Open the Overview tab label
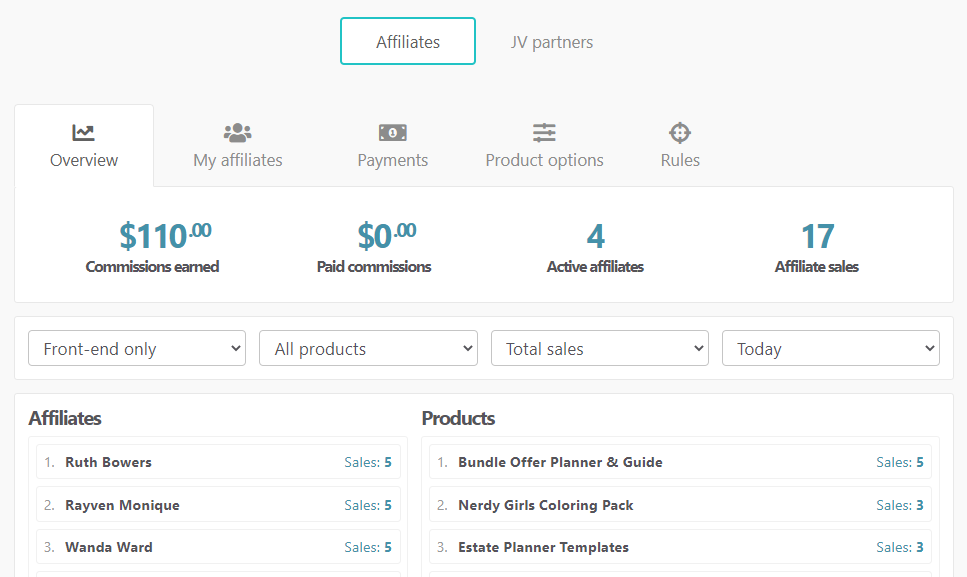The image size is (967, 577). (x=84, y=160)
